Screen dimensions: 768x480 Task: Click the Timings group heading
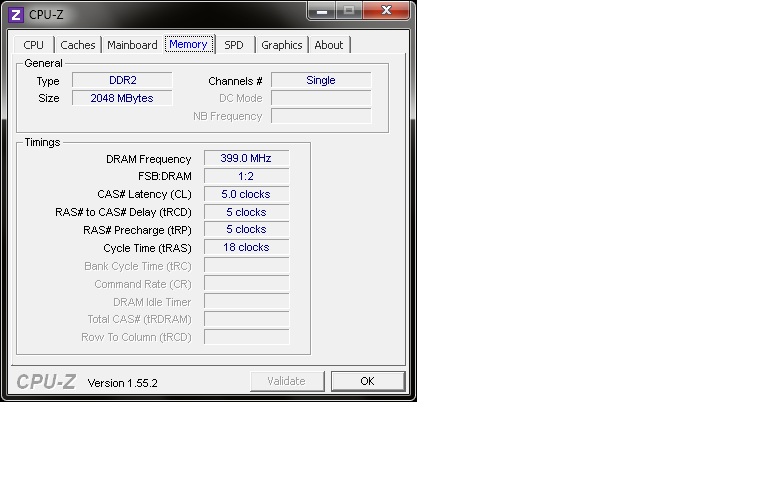pyautogui.click(x=42, y=143)
